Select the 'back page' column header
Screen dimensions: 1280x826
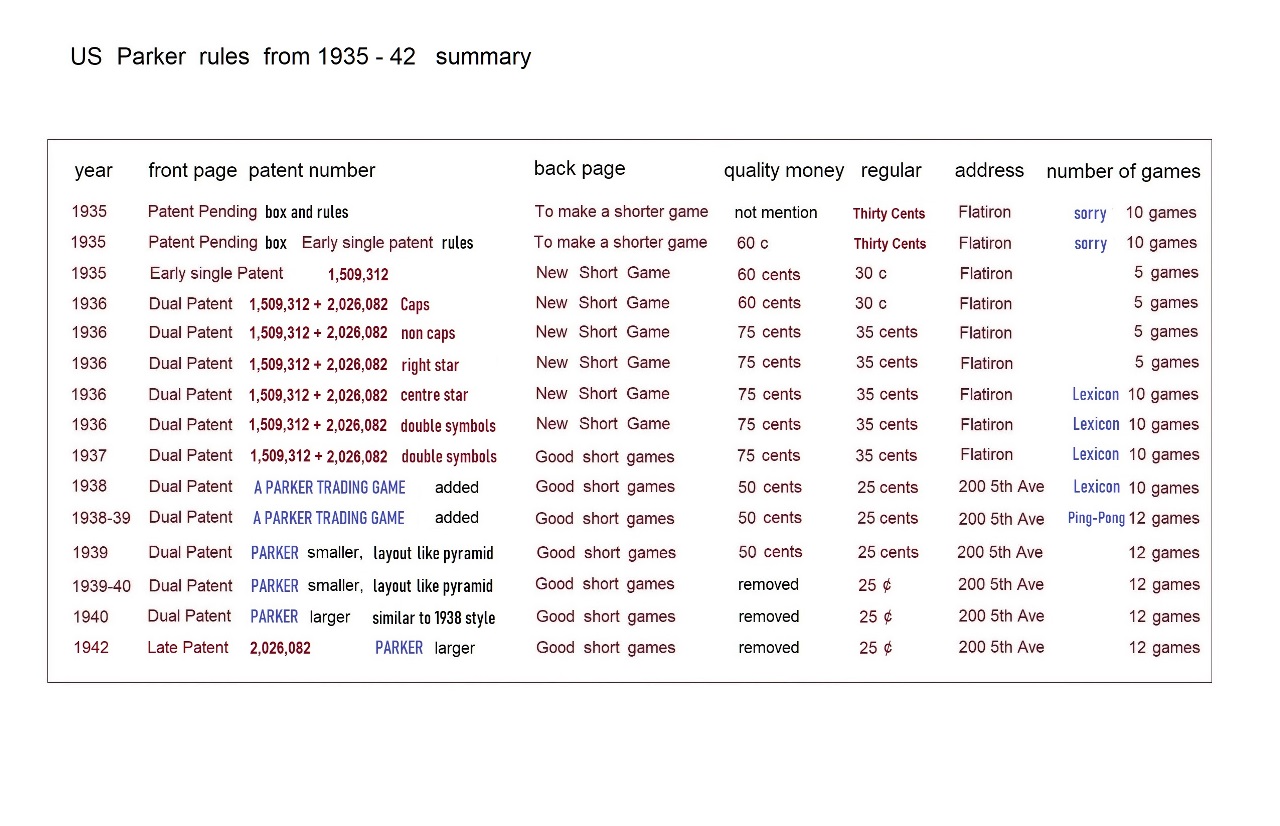click(x=579, y=169)
